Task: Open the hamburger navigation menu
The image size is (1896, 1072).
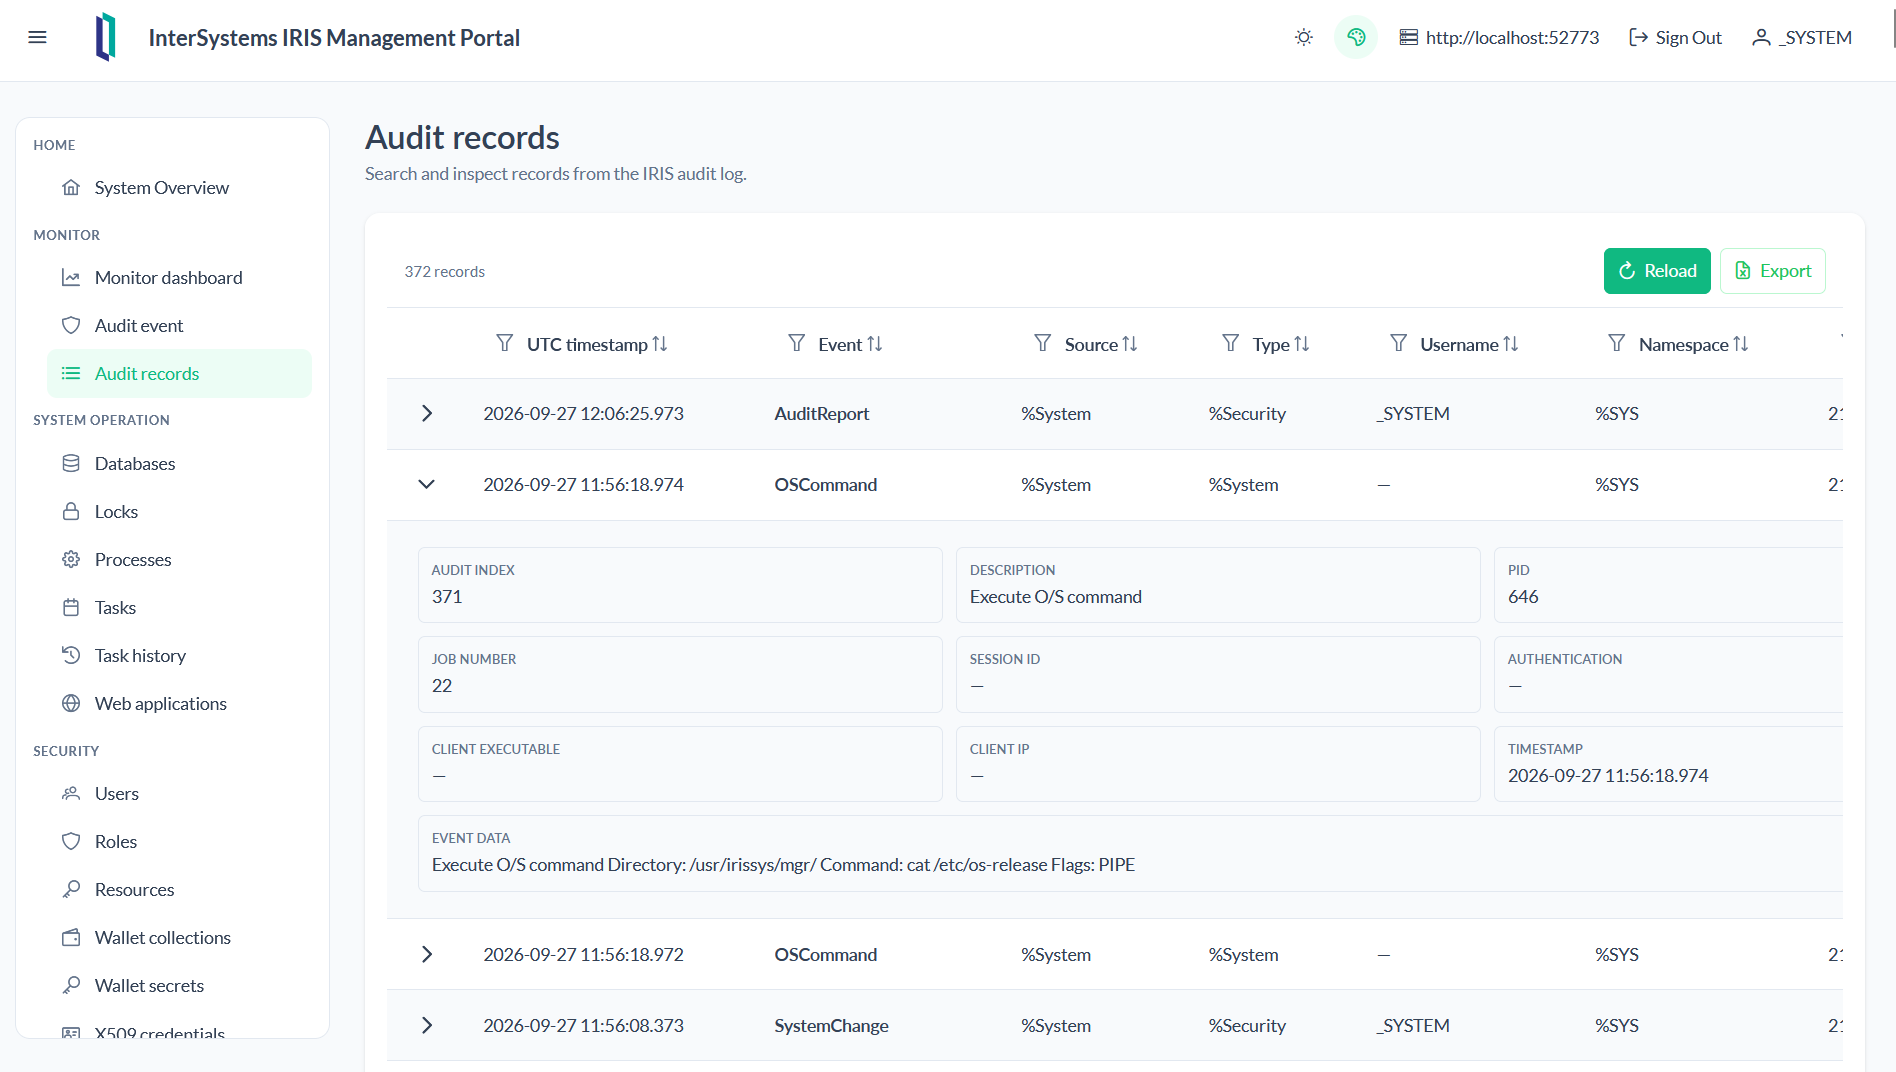Action: (38, 38)
